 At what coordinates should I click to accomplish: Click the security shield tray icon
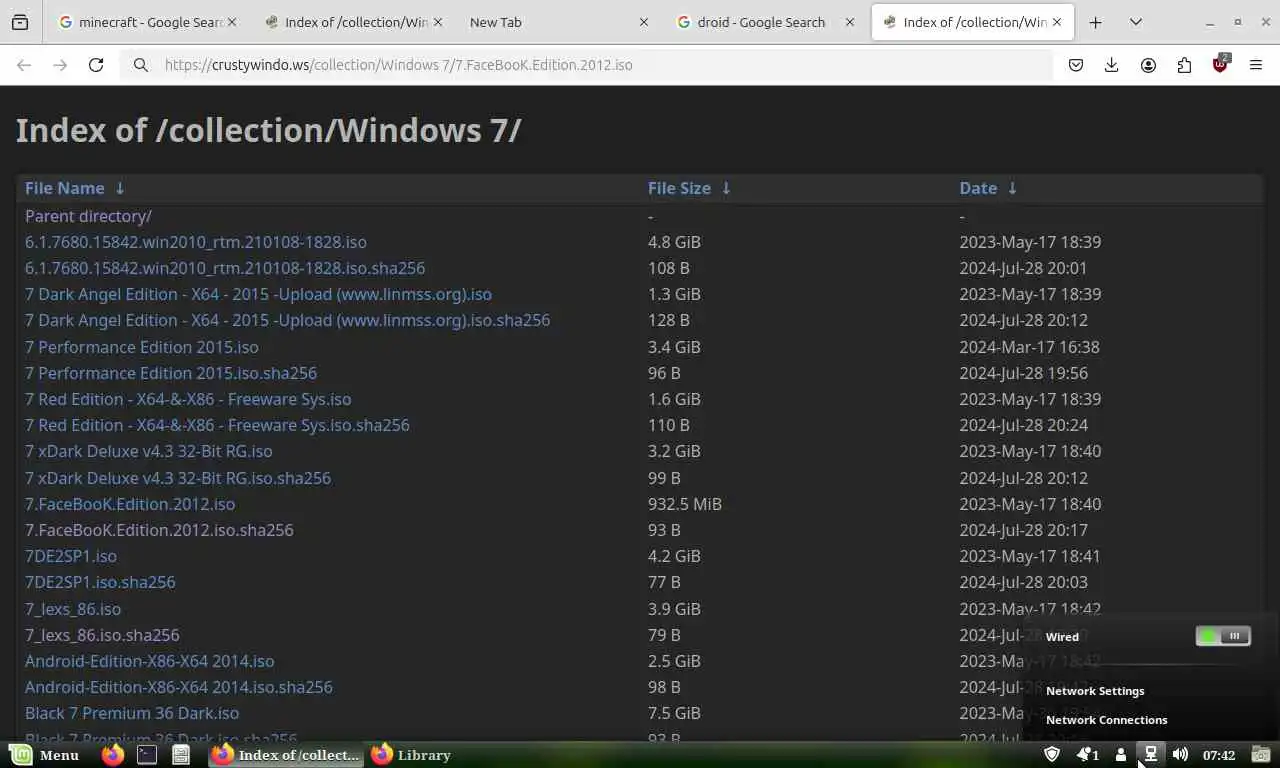[1051, 755]
